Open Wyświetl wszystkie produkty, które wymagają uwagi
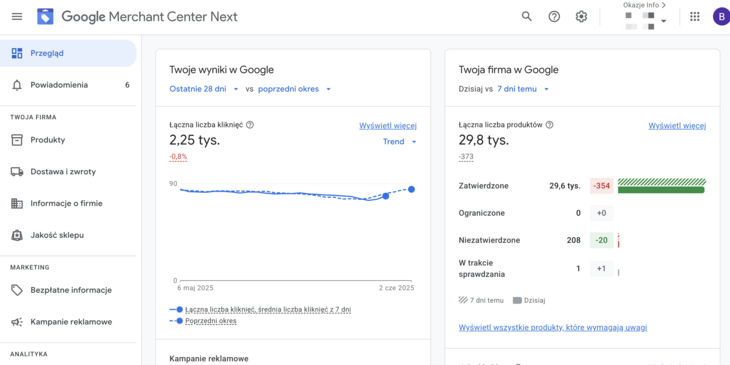Viewport: 730px width, 365px height. [x=553, y=327]
